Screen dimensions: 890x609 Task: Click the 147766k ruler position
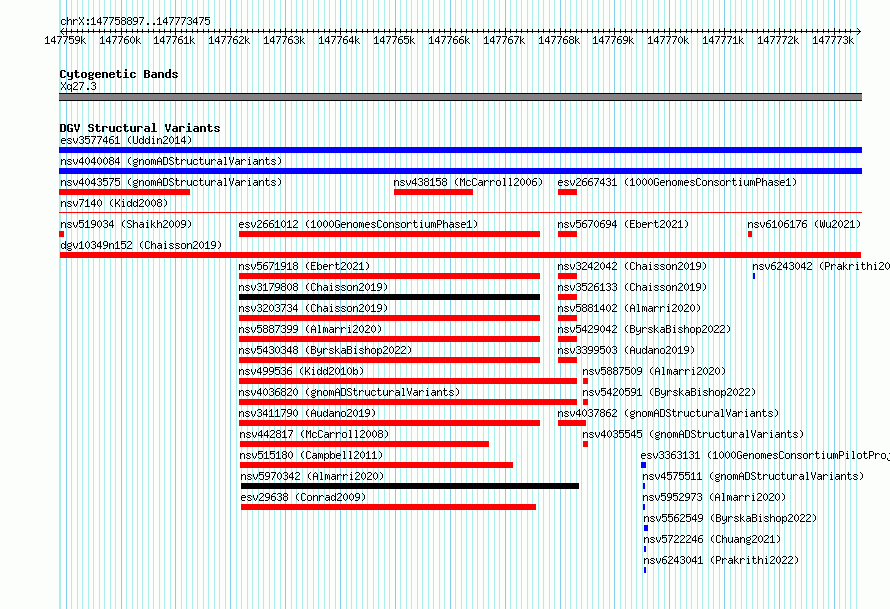click(449, 40)
